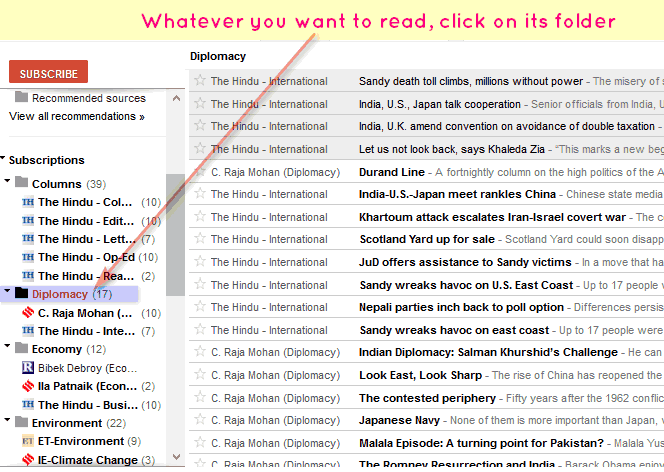Click The Hindu - Busi... feed icon
This screenshot has width=664, height=472.
(28, 405)
